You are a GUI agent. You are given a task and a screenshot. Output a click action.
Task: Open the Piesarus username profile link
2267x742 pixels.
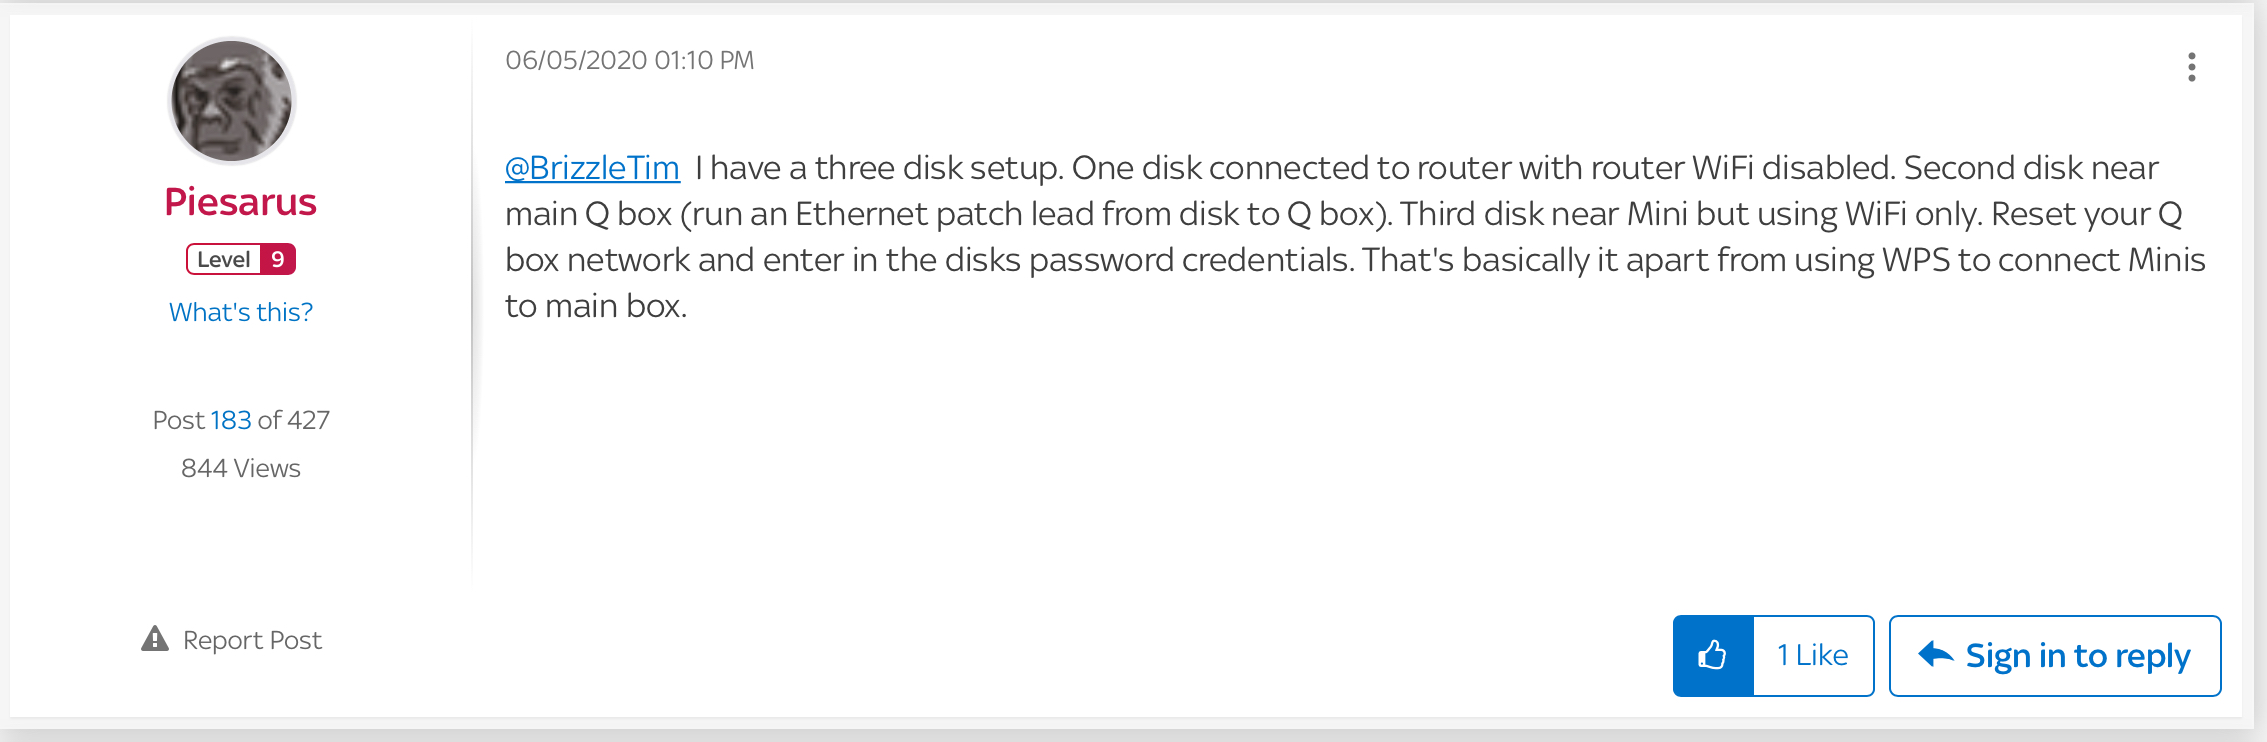pyautogui.click(x=240, y=202)
